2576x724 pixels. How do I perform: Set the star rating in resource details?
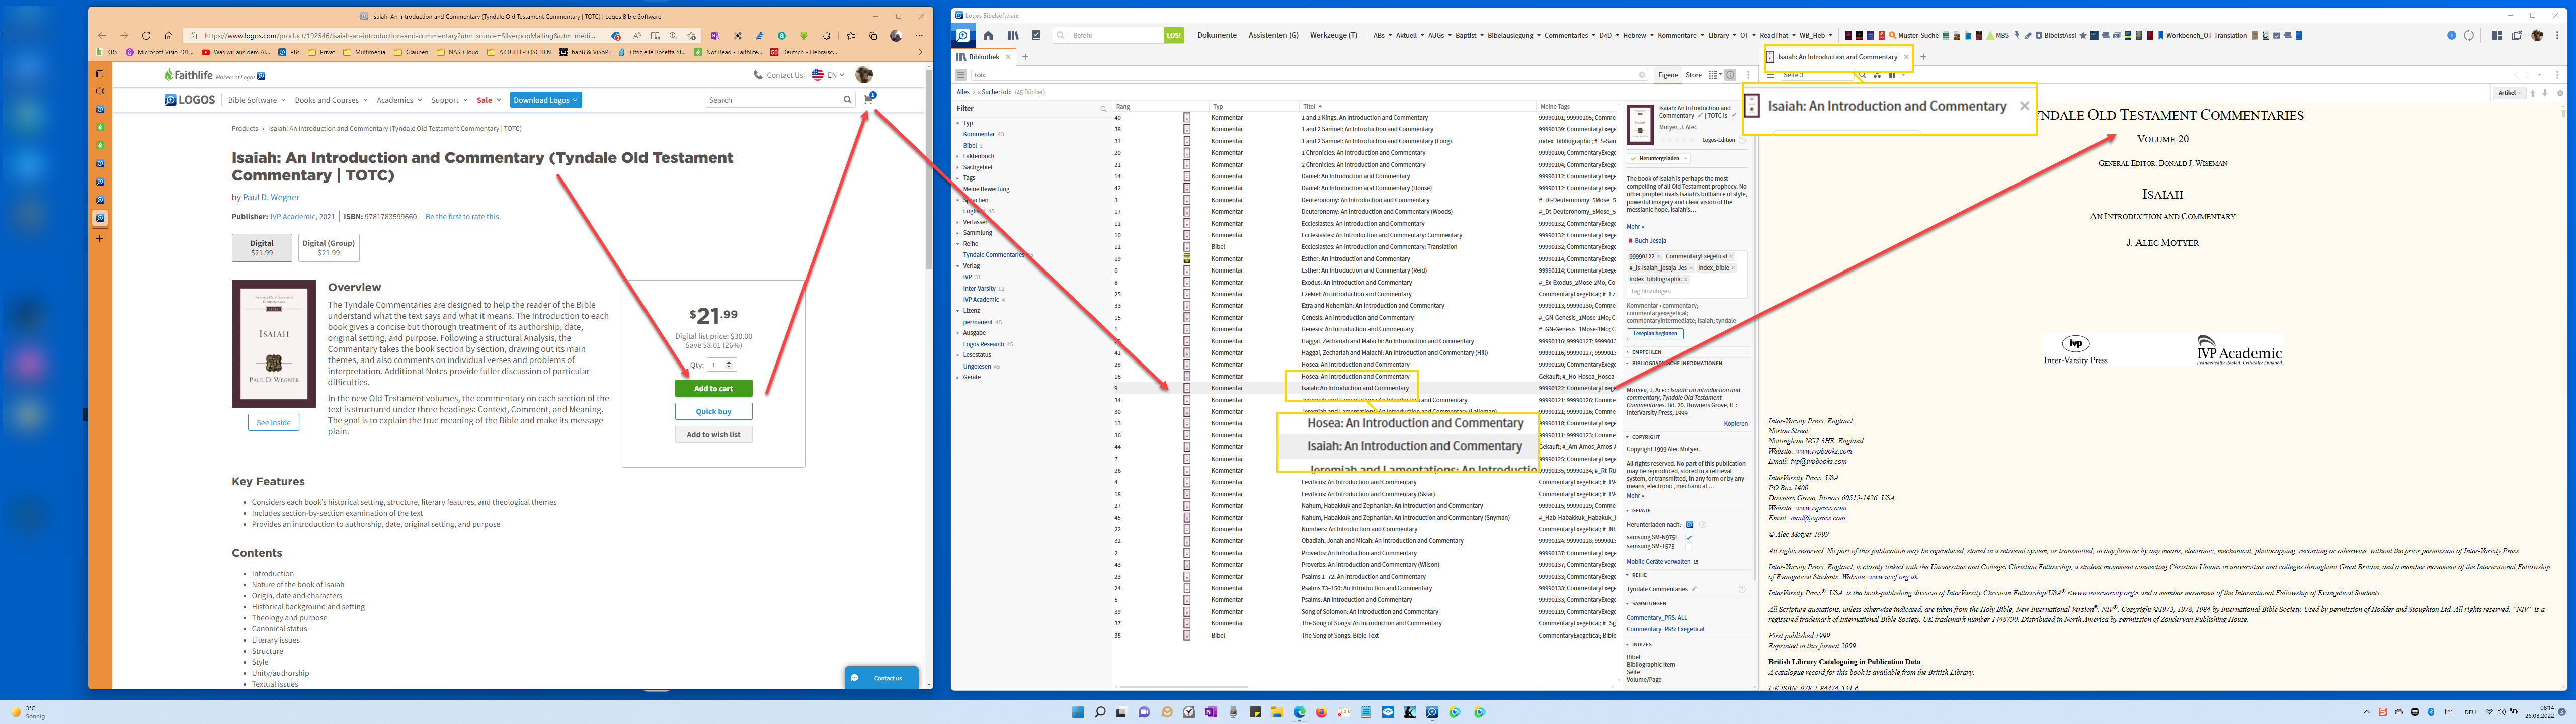pyautogui.click(x=1677, y=140)
